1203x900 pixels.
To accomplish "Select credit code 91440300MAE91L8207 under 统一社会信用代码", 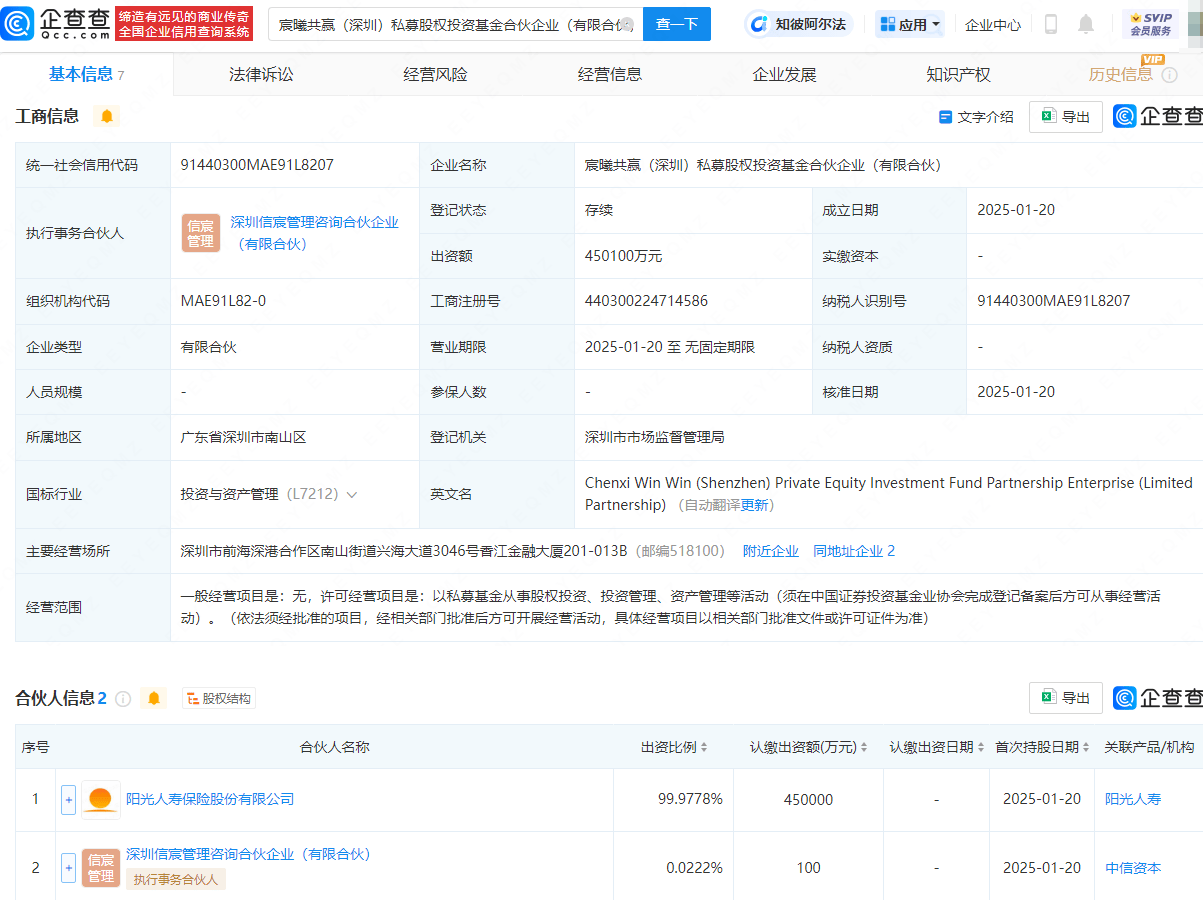I will pos(257,165).
